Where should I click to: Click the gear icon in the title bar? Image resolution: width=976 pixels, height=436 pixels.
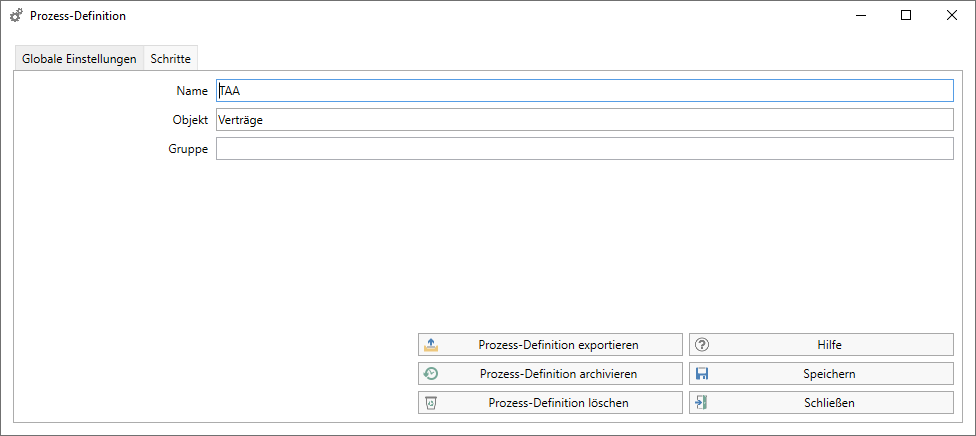pos(17,16)
